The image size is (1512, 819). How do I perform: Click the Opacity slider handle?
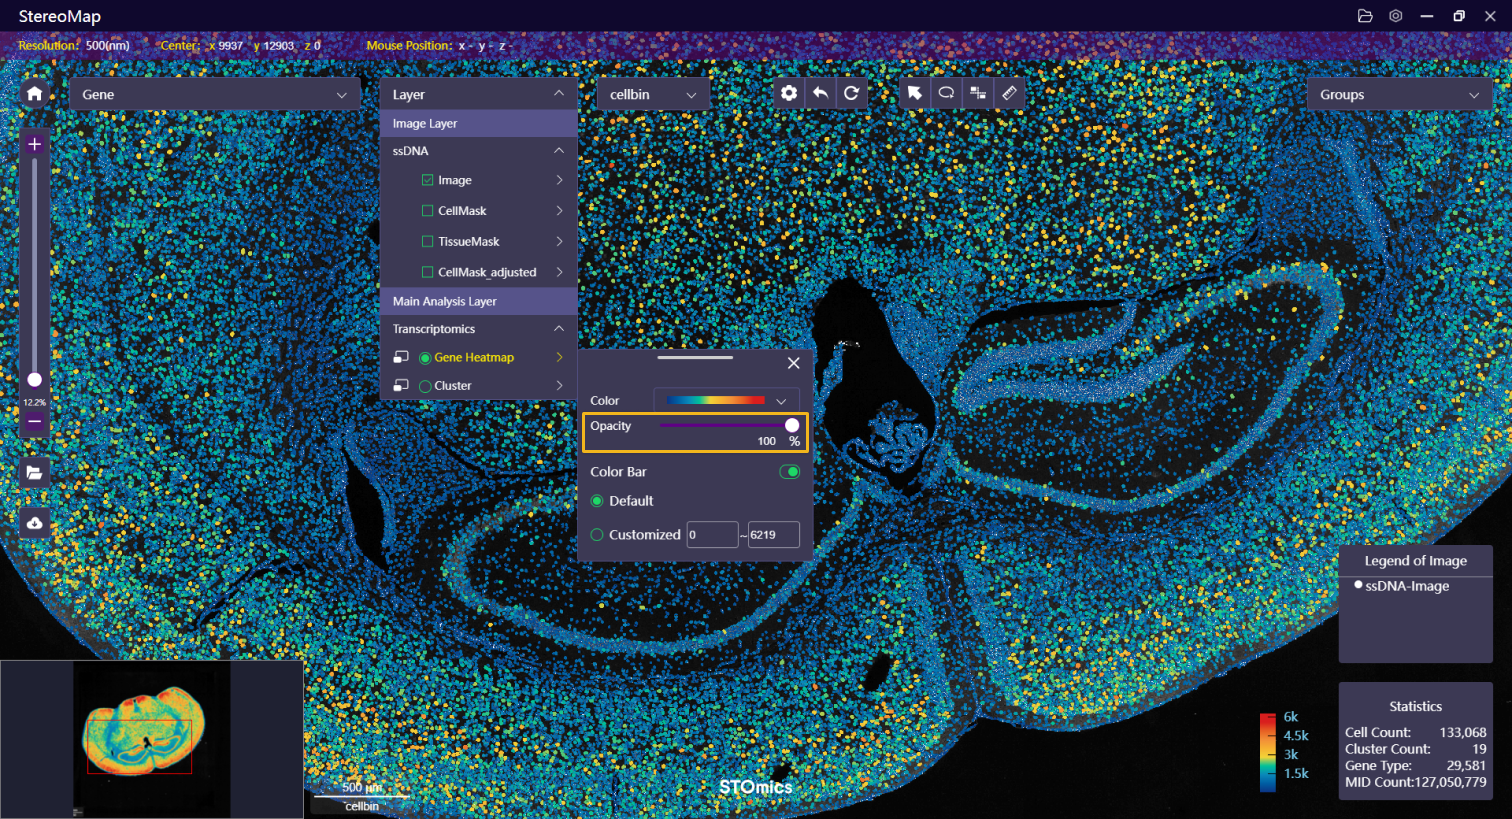(x=792, y=425)
